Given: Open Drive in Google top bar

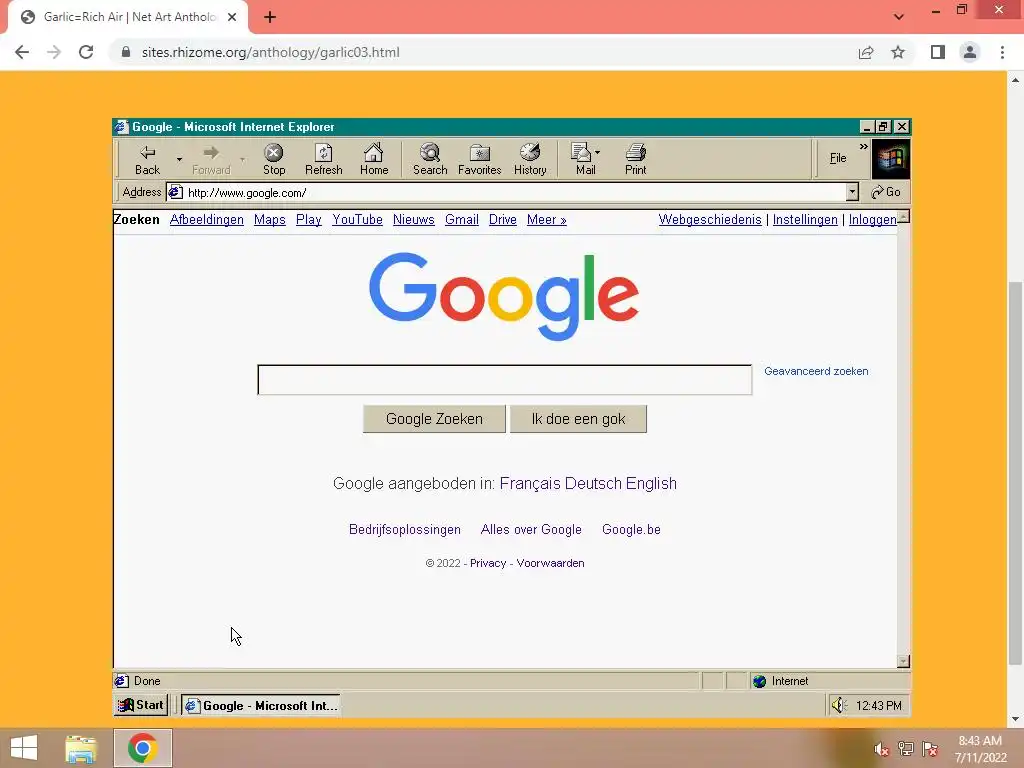Looking at the screenshot, I should coord(503,219).
